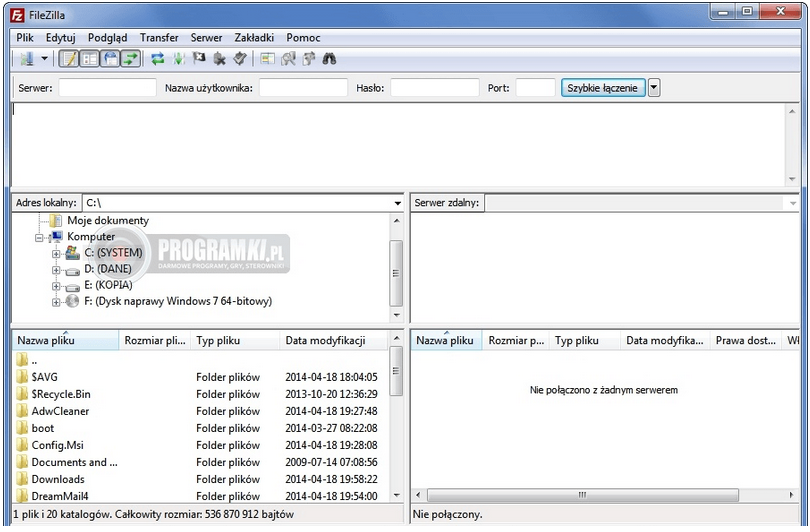Viewport: 810px width, 532px height.
Task: Select D: (DANE) drive in tree
Action: click(x=108, y=269)
